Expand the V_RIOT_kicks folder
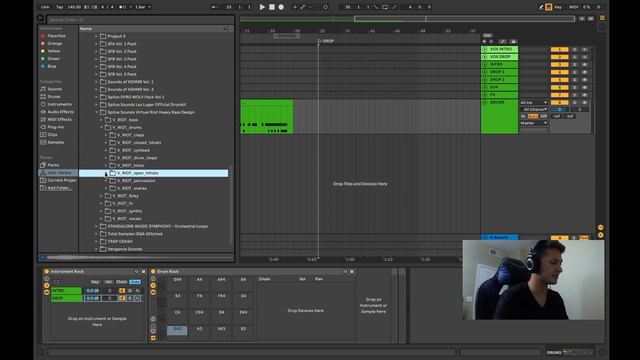The image size is (640, 360). (106, 165)
